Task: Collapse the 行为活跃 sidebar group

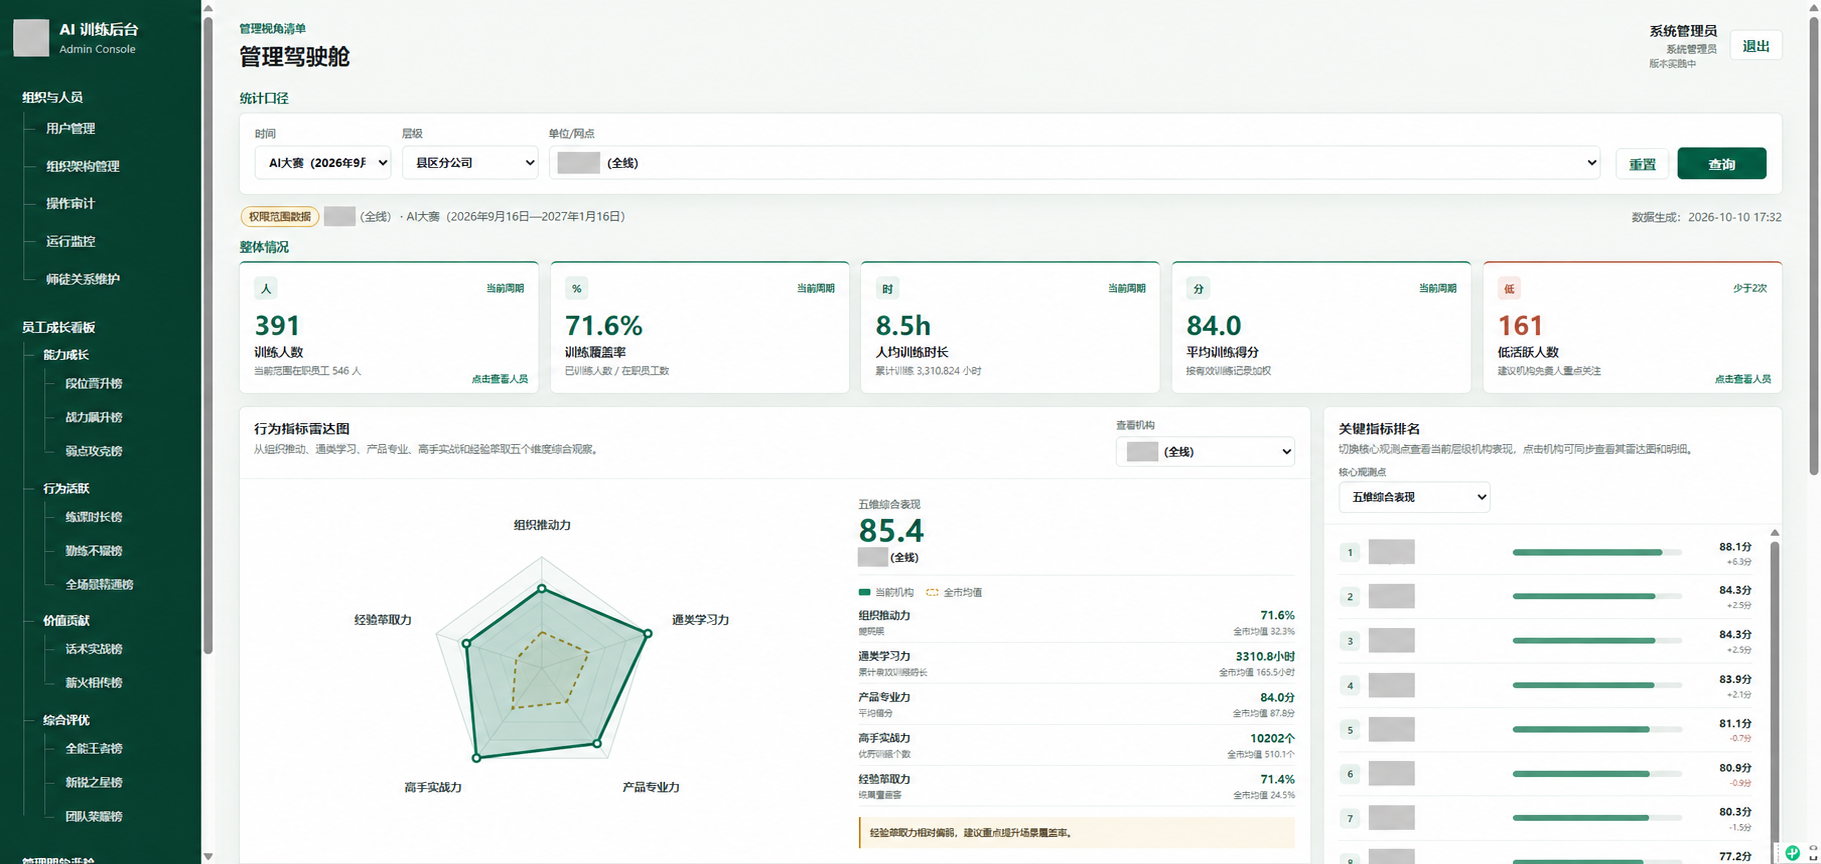Action: tap(66, 489)
